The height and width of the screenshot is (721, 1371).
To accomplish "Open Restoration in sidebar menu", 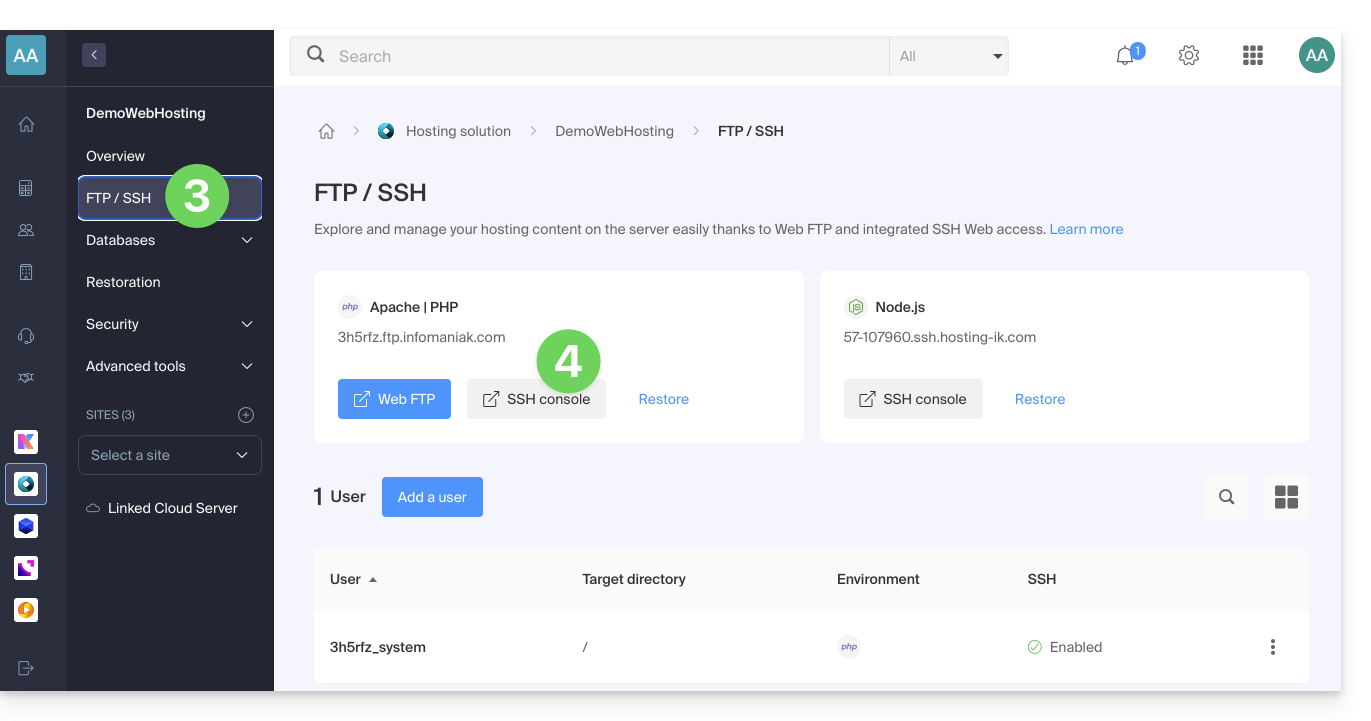I will [x=123, y=282].
